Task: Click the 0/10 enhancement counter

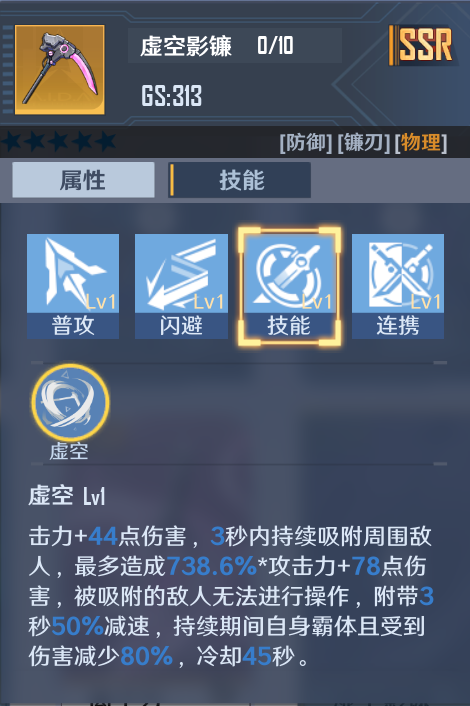Action: 275,45
